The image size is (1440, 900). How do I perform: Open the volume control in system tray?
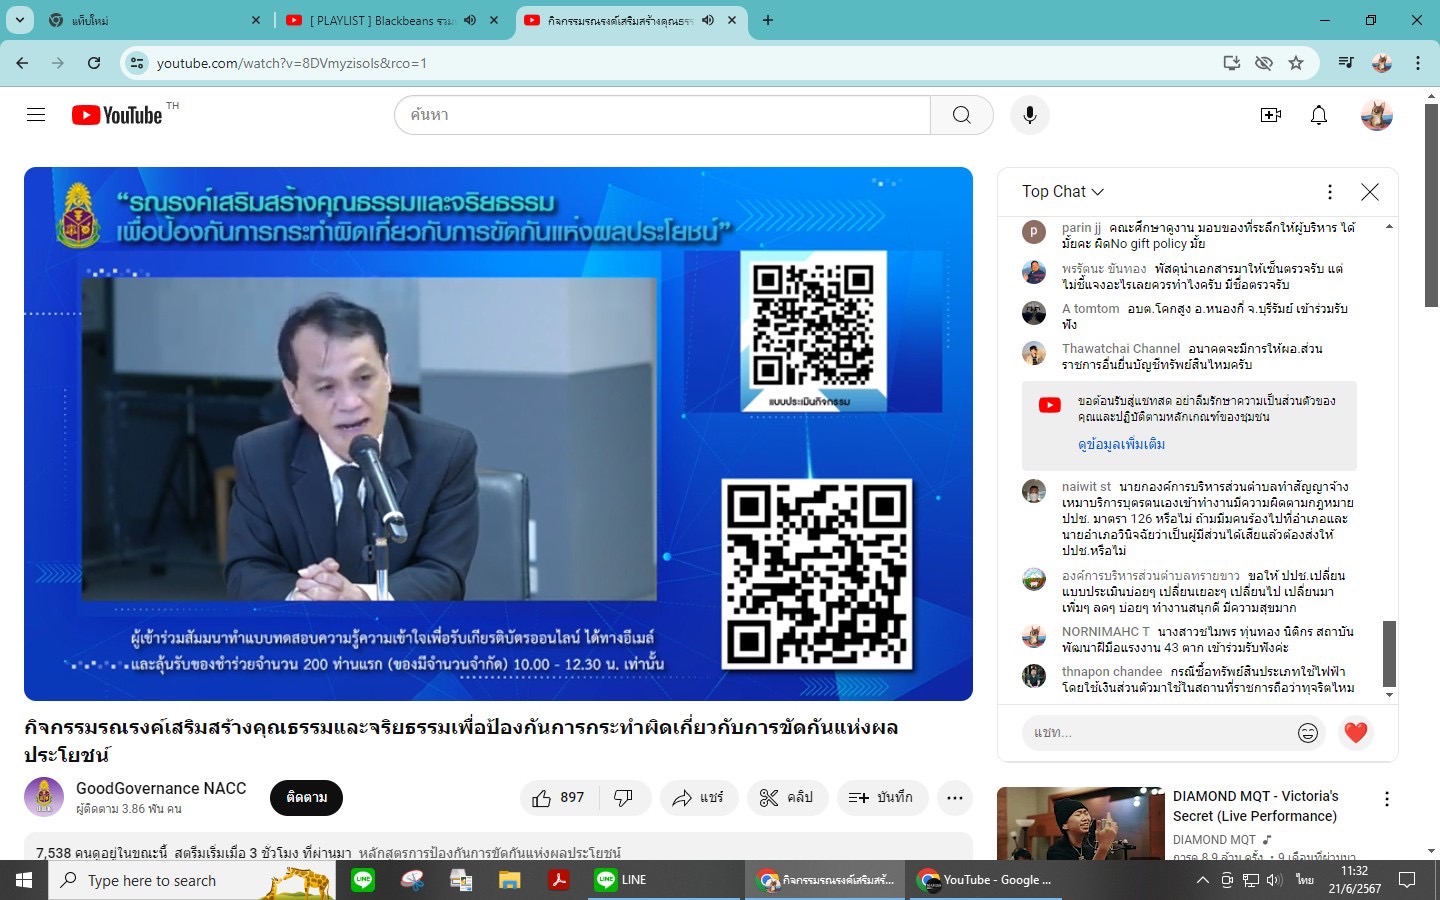click(x=1273, y=880)
